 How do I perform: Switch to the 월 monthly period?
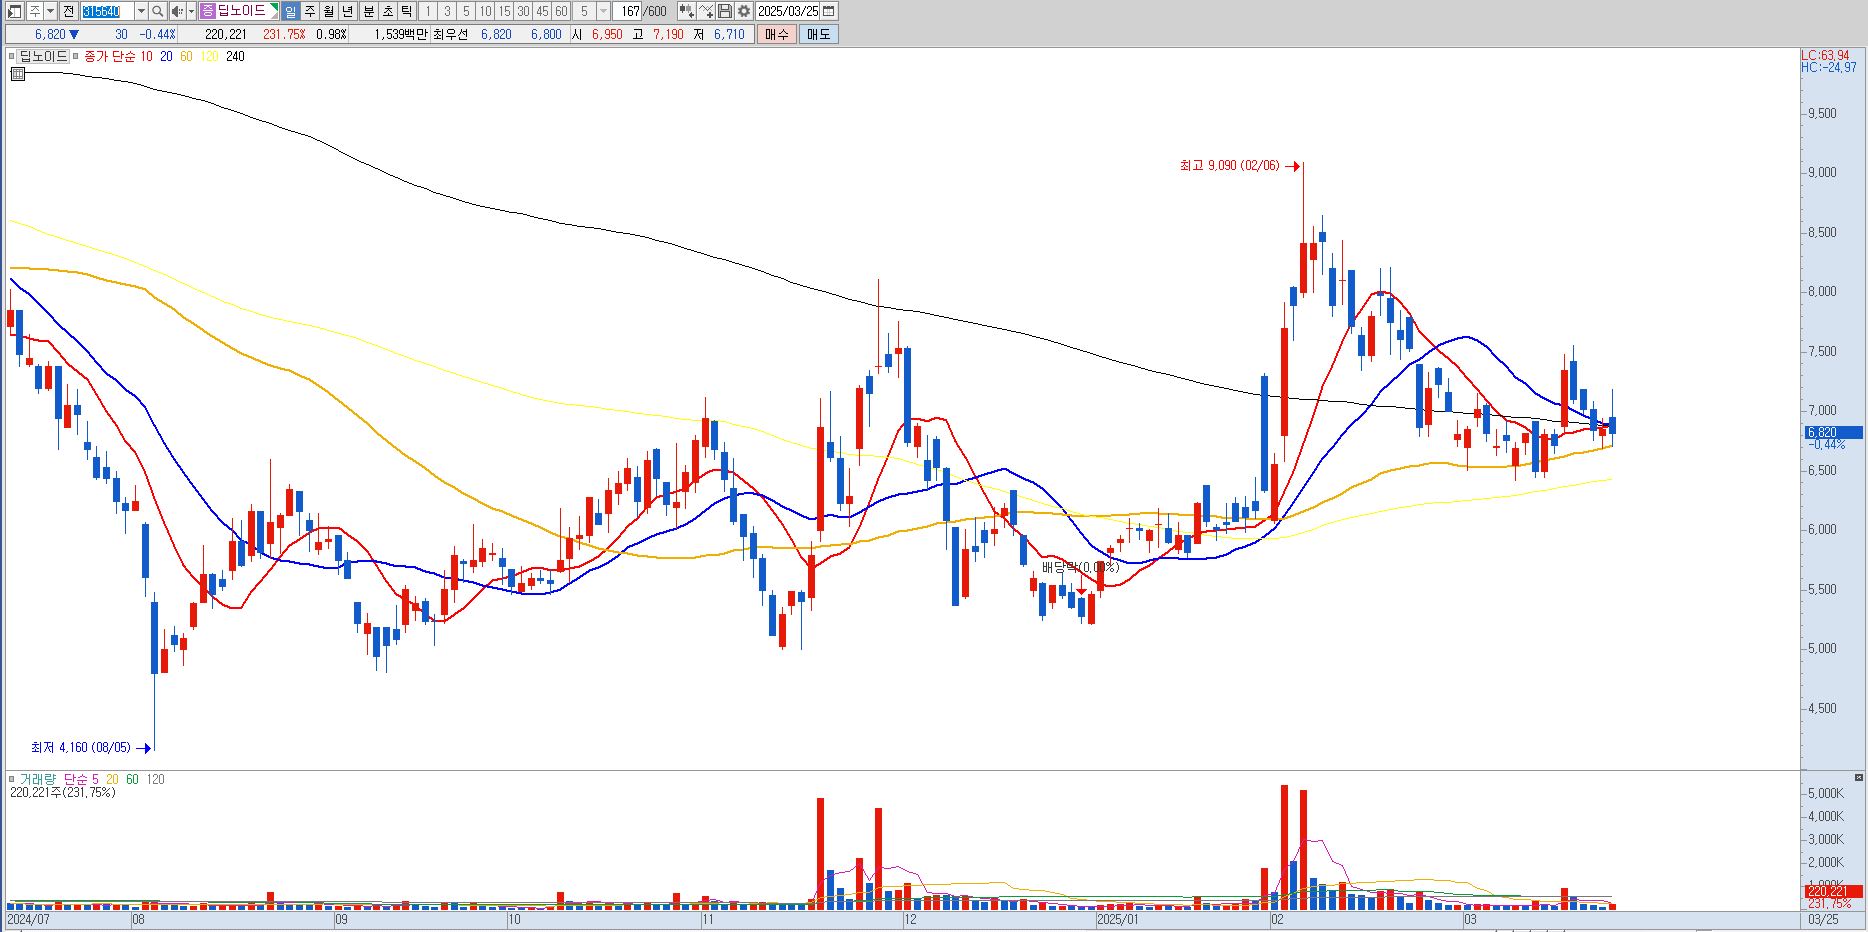328,11
